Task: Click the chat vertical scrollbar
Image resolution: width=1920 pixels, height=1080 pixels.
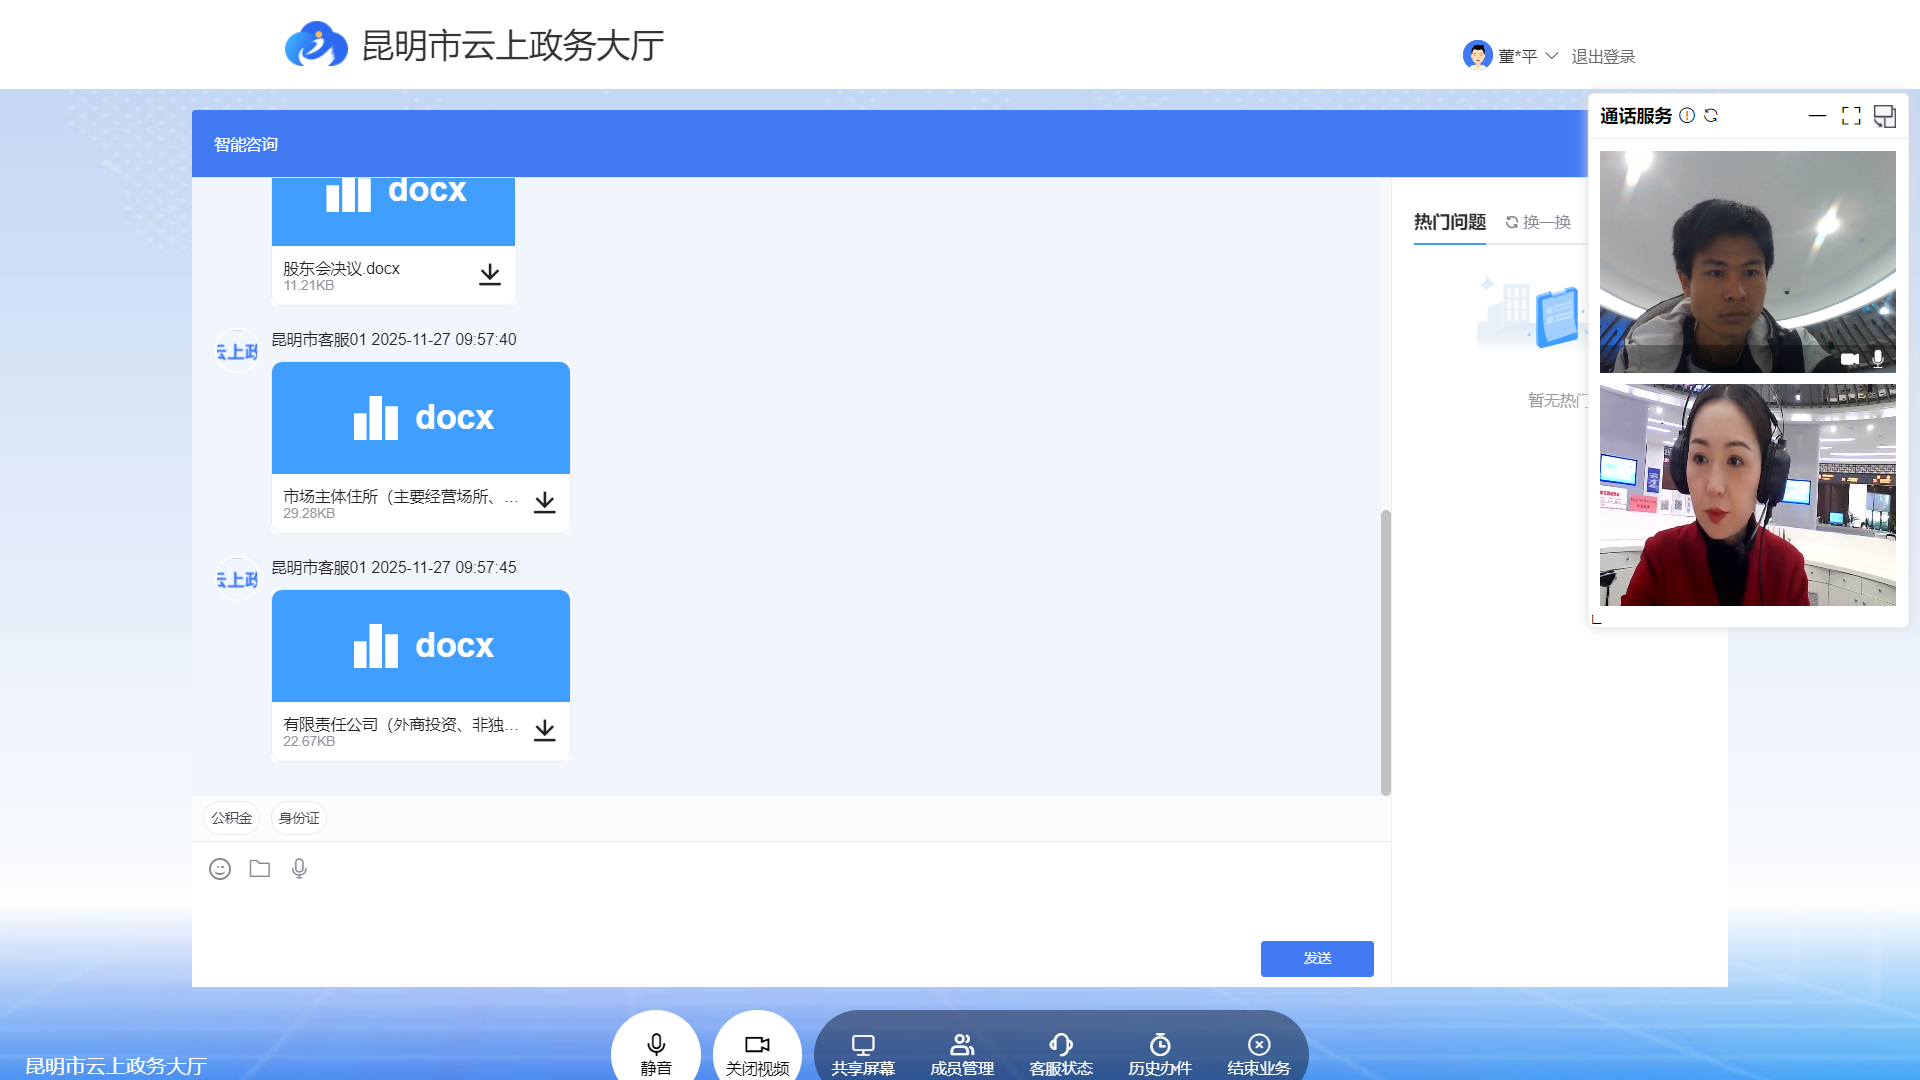Action: tap(1385, 650)
